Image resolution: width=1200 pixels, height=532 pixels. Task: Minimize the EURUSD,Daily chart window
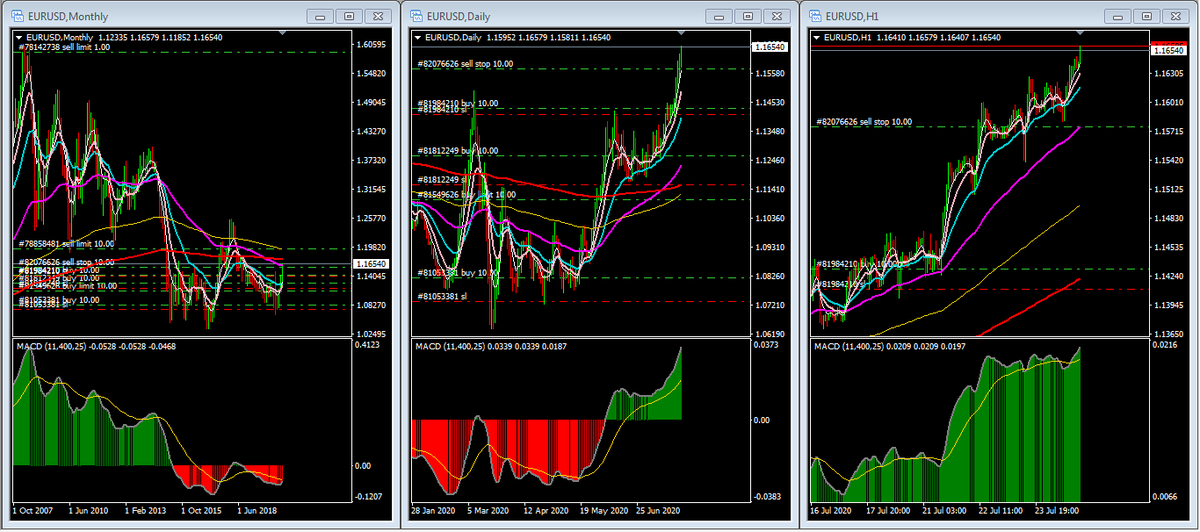coord(719,16)
